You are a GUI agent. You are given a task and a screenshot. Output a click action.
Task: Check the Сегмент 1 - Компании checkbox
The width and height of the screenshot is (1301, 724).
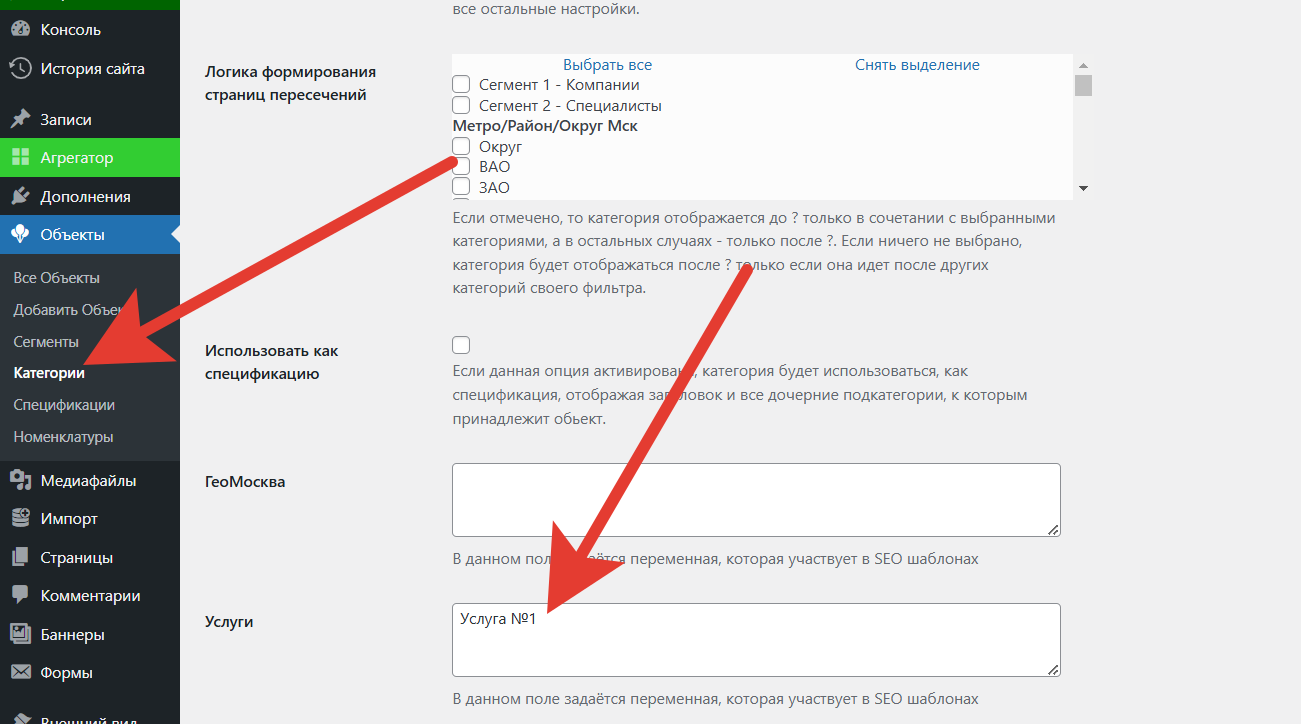pyautogui.click(x=461, y=85)
